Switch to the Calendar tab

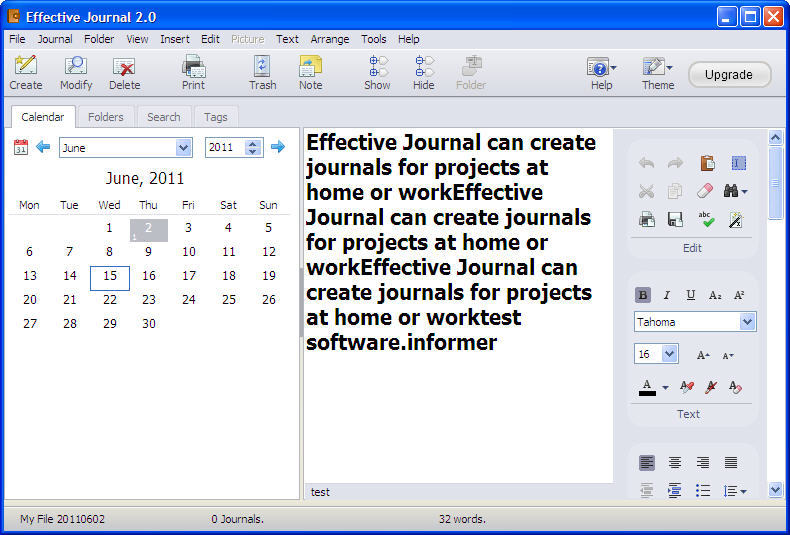tap(43, 117)
